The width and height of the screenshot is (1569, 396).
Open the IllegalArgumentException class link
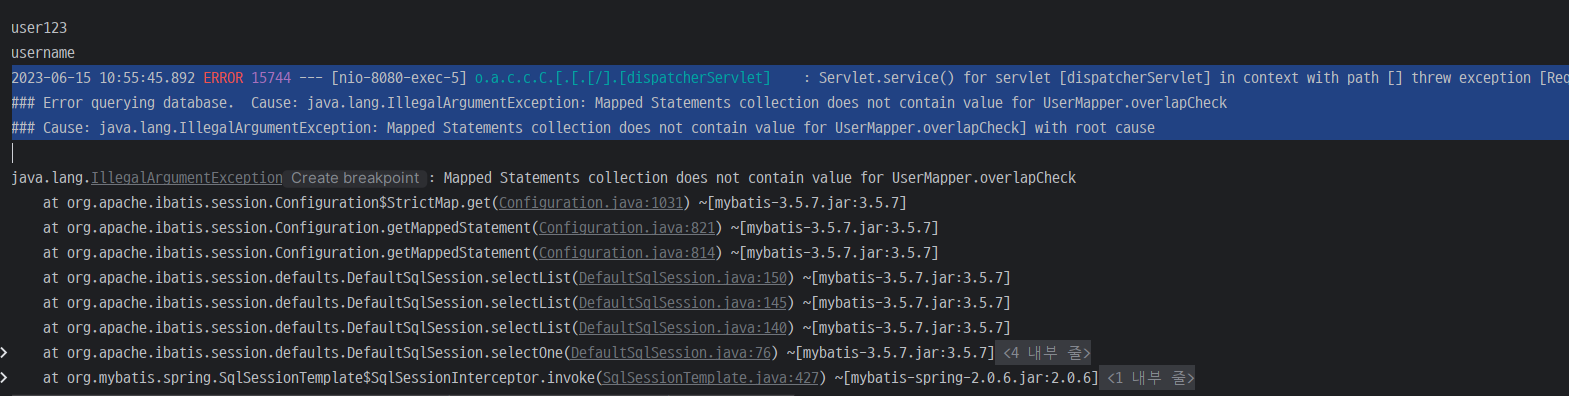tap(187, 178)
